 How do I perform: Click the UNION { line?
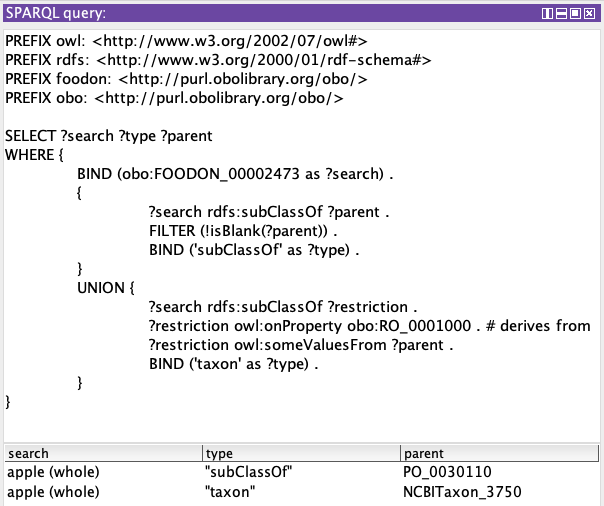(x=106, y=288)
